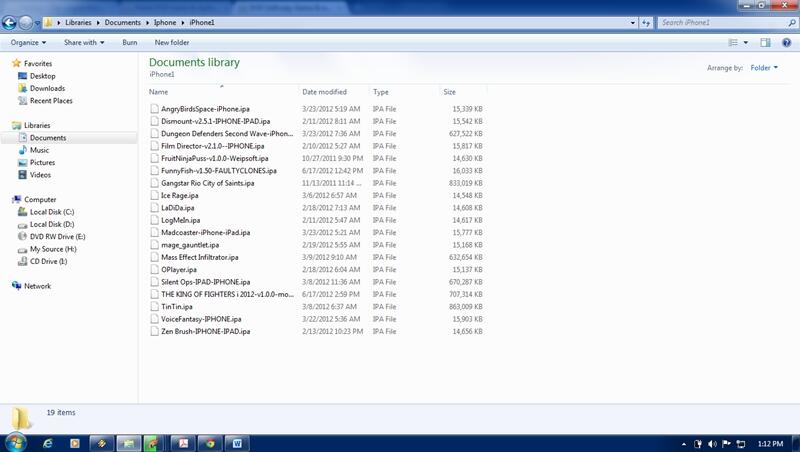The image size is (800, 452).
Task: Click the Libraries breadcrumb
Action: pyautogui.click(x=78, y=22)
